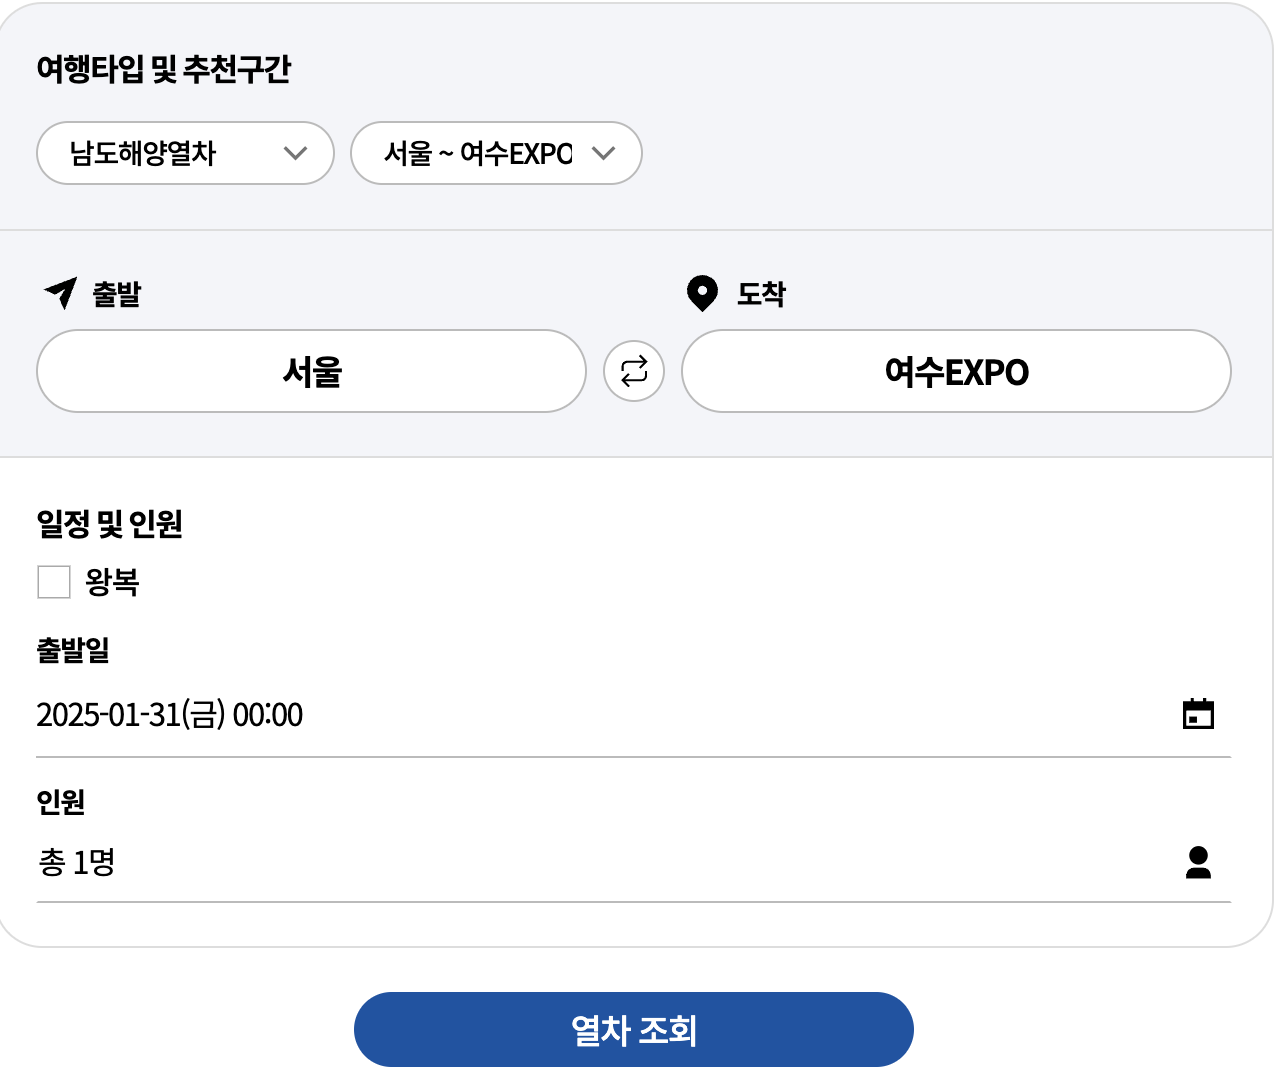Open the 남도해양열차 train type dropdown
Image resolution: width=1280 pixels, height=1082 pixels.
(x=185, y=153)
